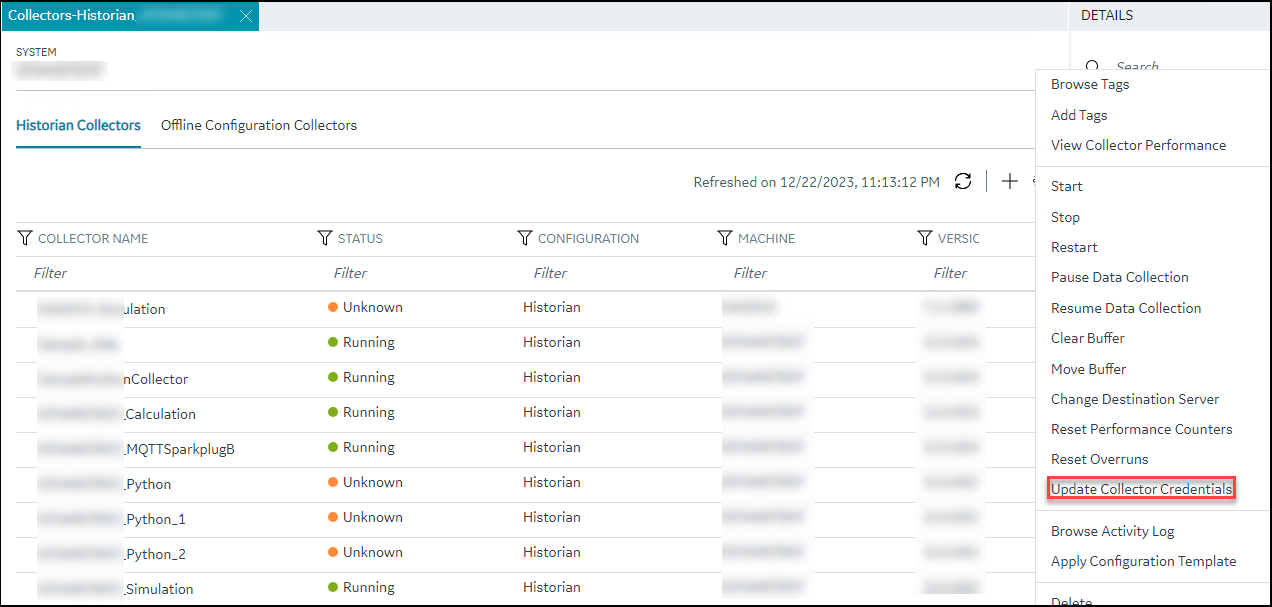Sort by MACHINE column header

(766, 238)
